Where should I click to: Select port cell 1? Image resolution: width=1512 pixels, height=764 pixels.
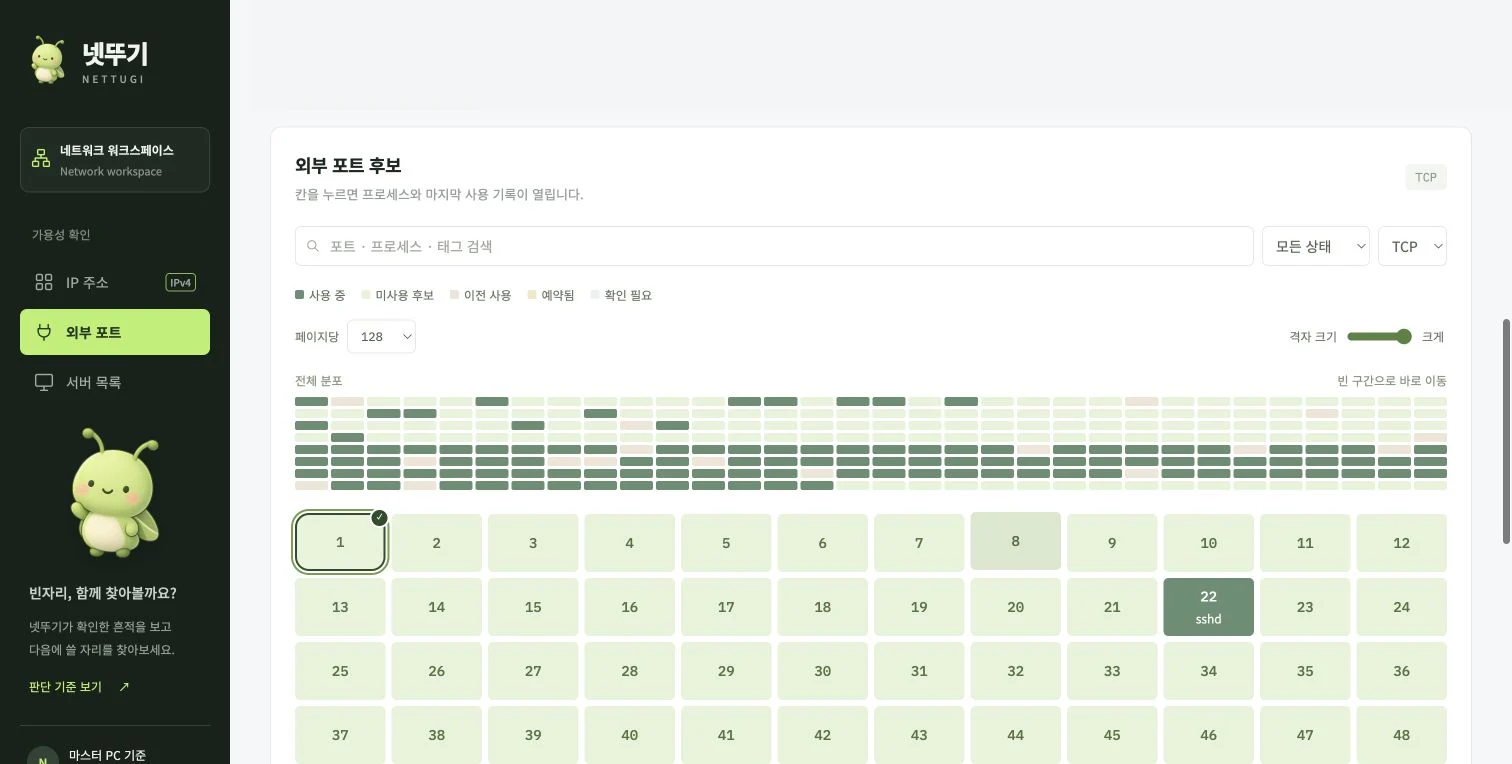coord(340,543)
